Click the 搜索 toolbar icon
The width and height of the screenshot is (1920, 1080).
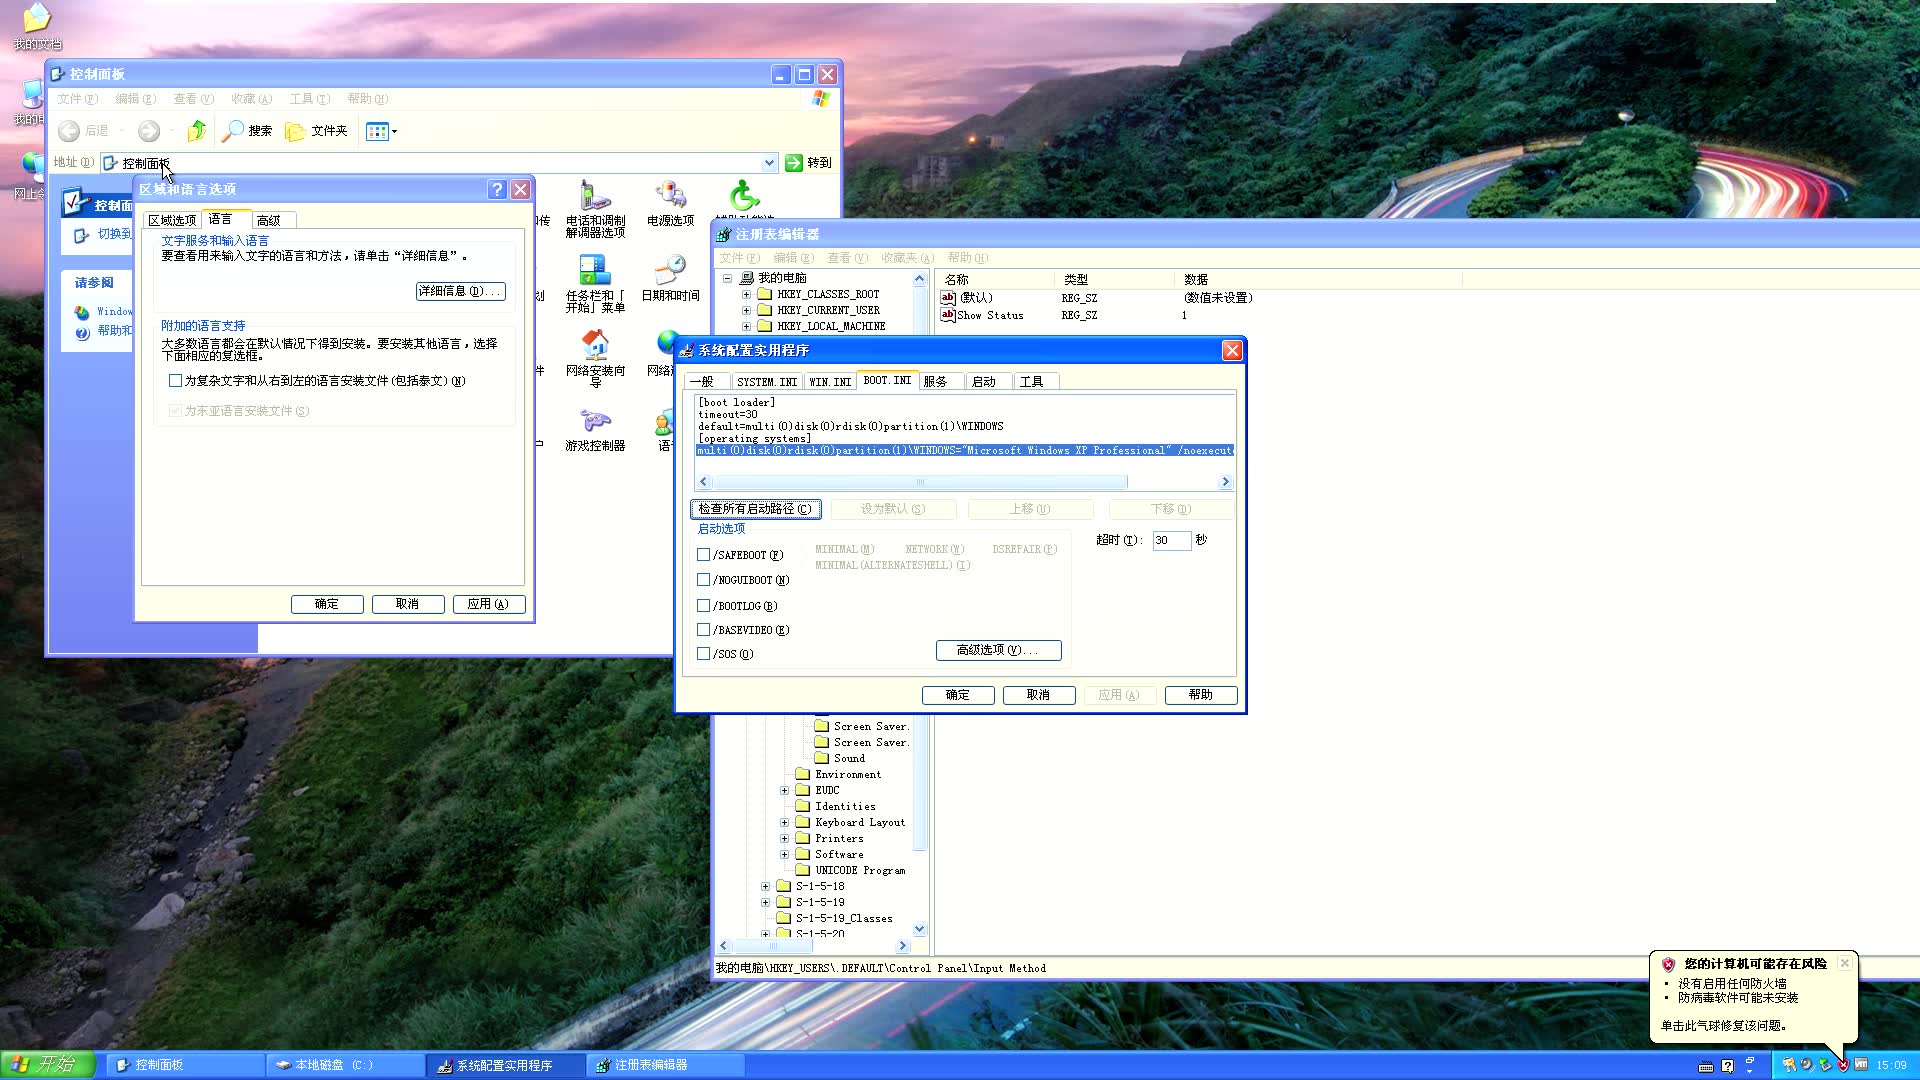tap(247, 131)
